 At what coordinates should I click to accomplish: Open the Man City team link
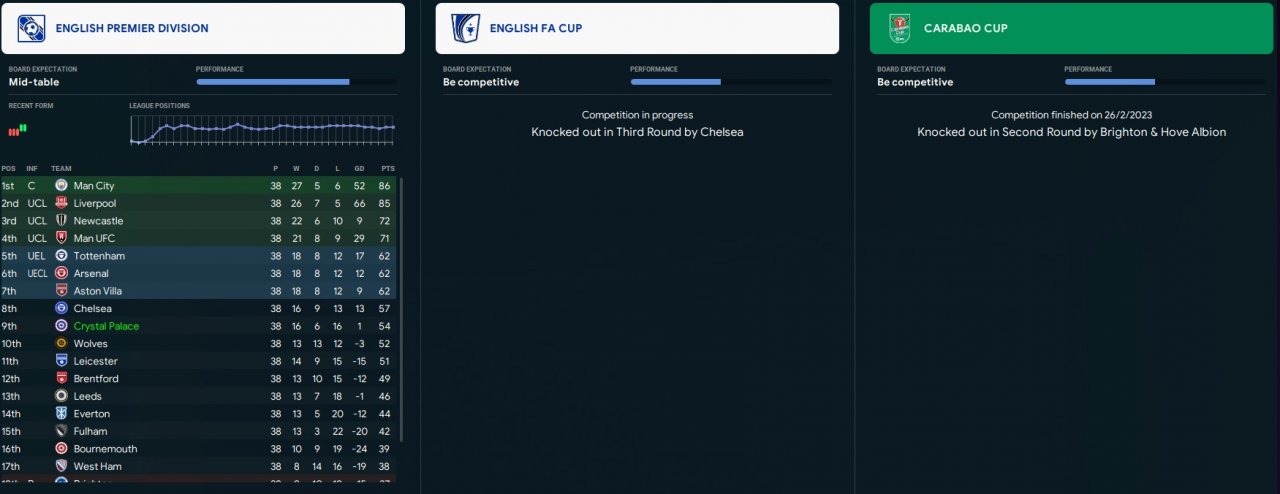(94, 186)
